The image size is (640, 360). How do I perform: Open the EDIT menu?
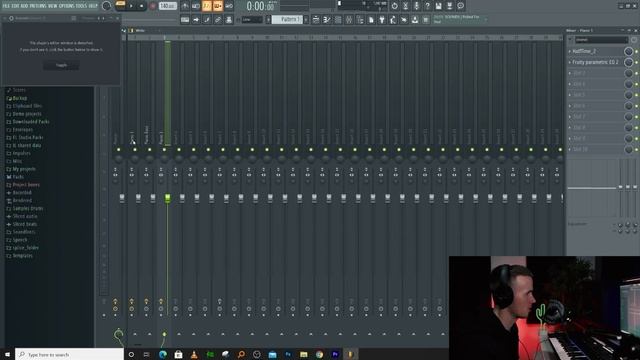[16, 6]
